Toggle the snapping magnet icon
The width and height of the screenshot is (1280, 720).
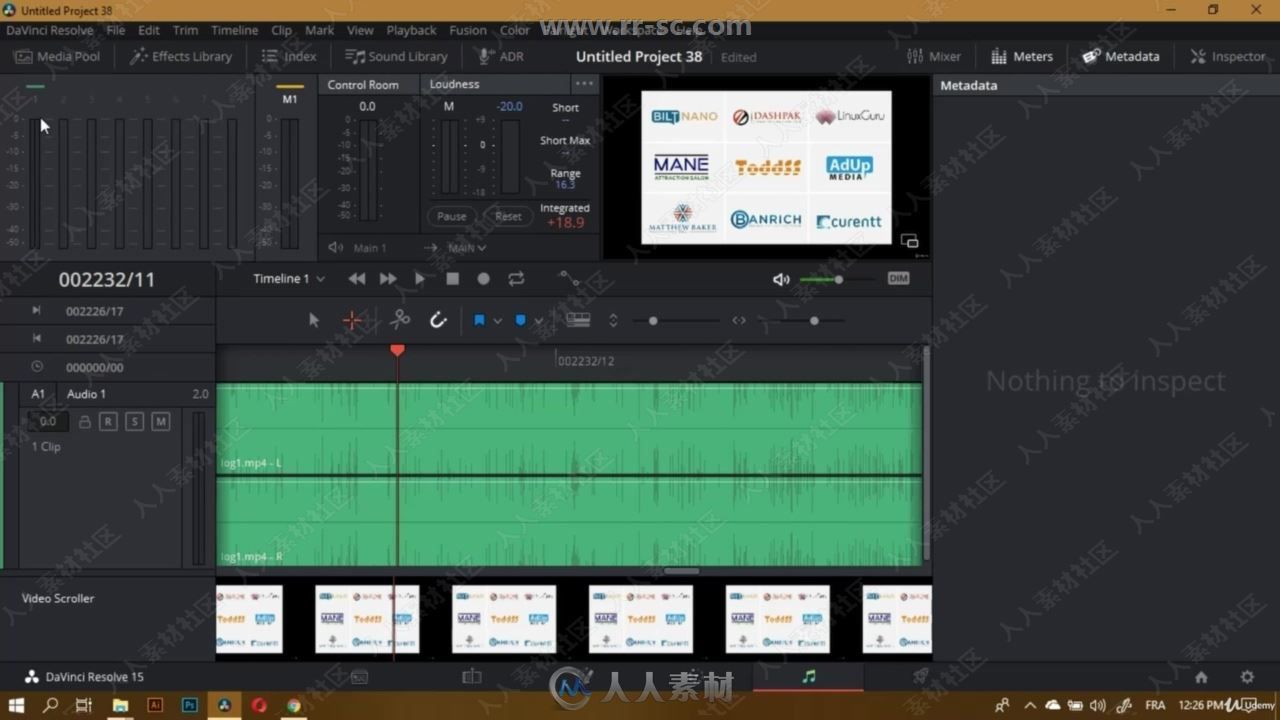tap(437, 320)
